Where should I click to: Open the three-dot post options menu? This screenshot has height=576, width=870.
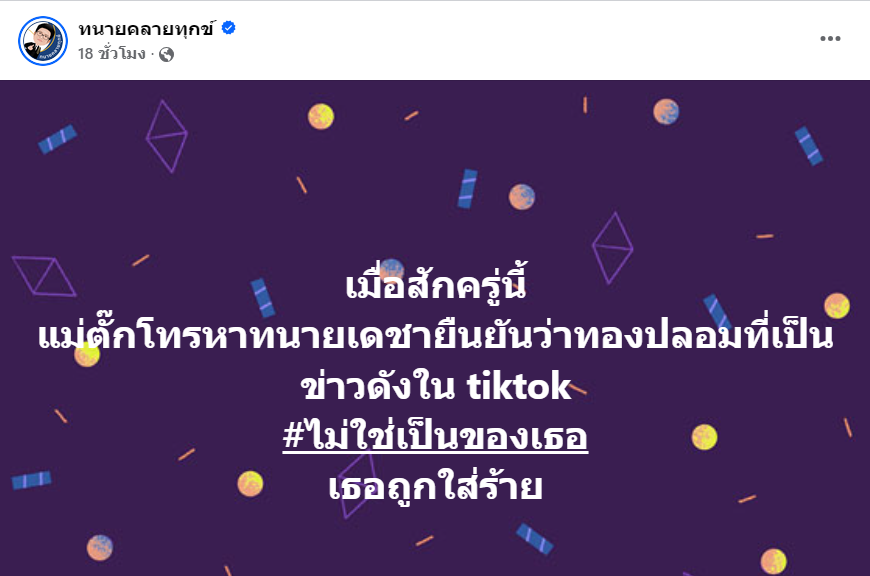[830, 38]
